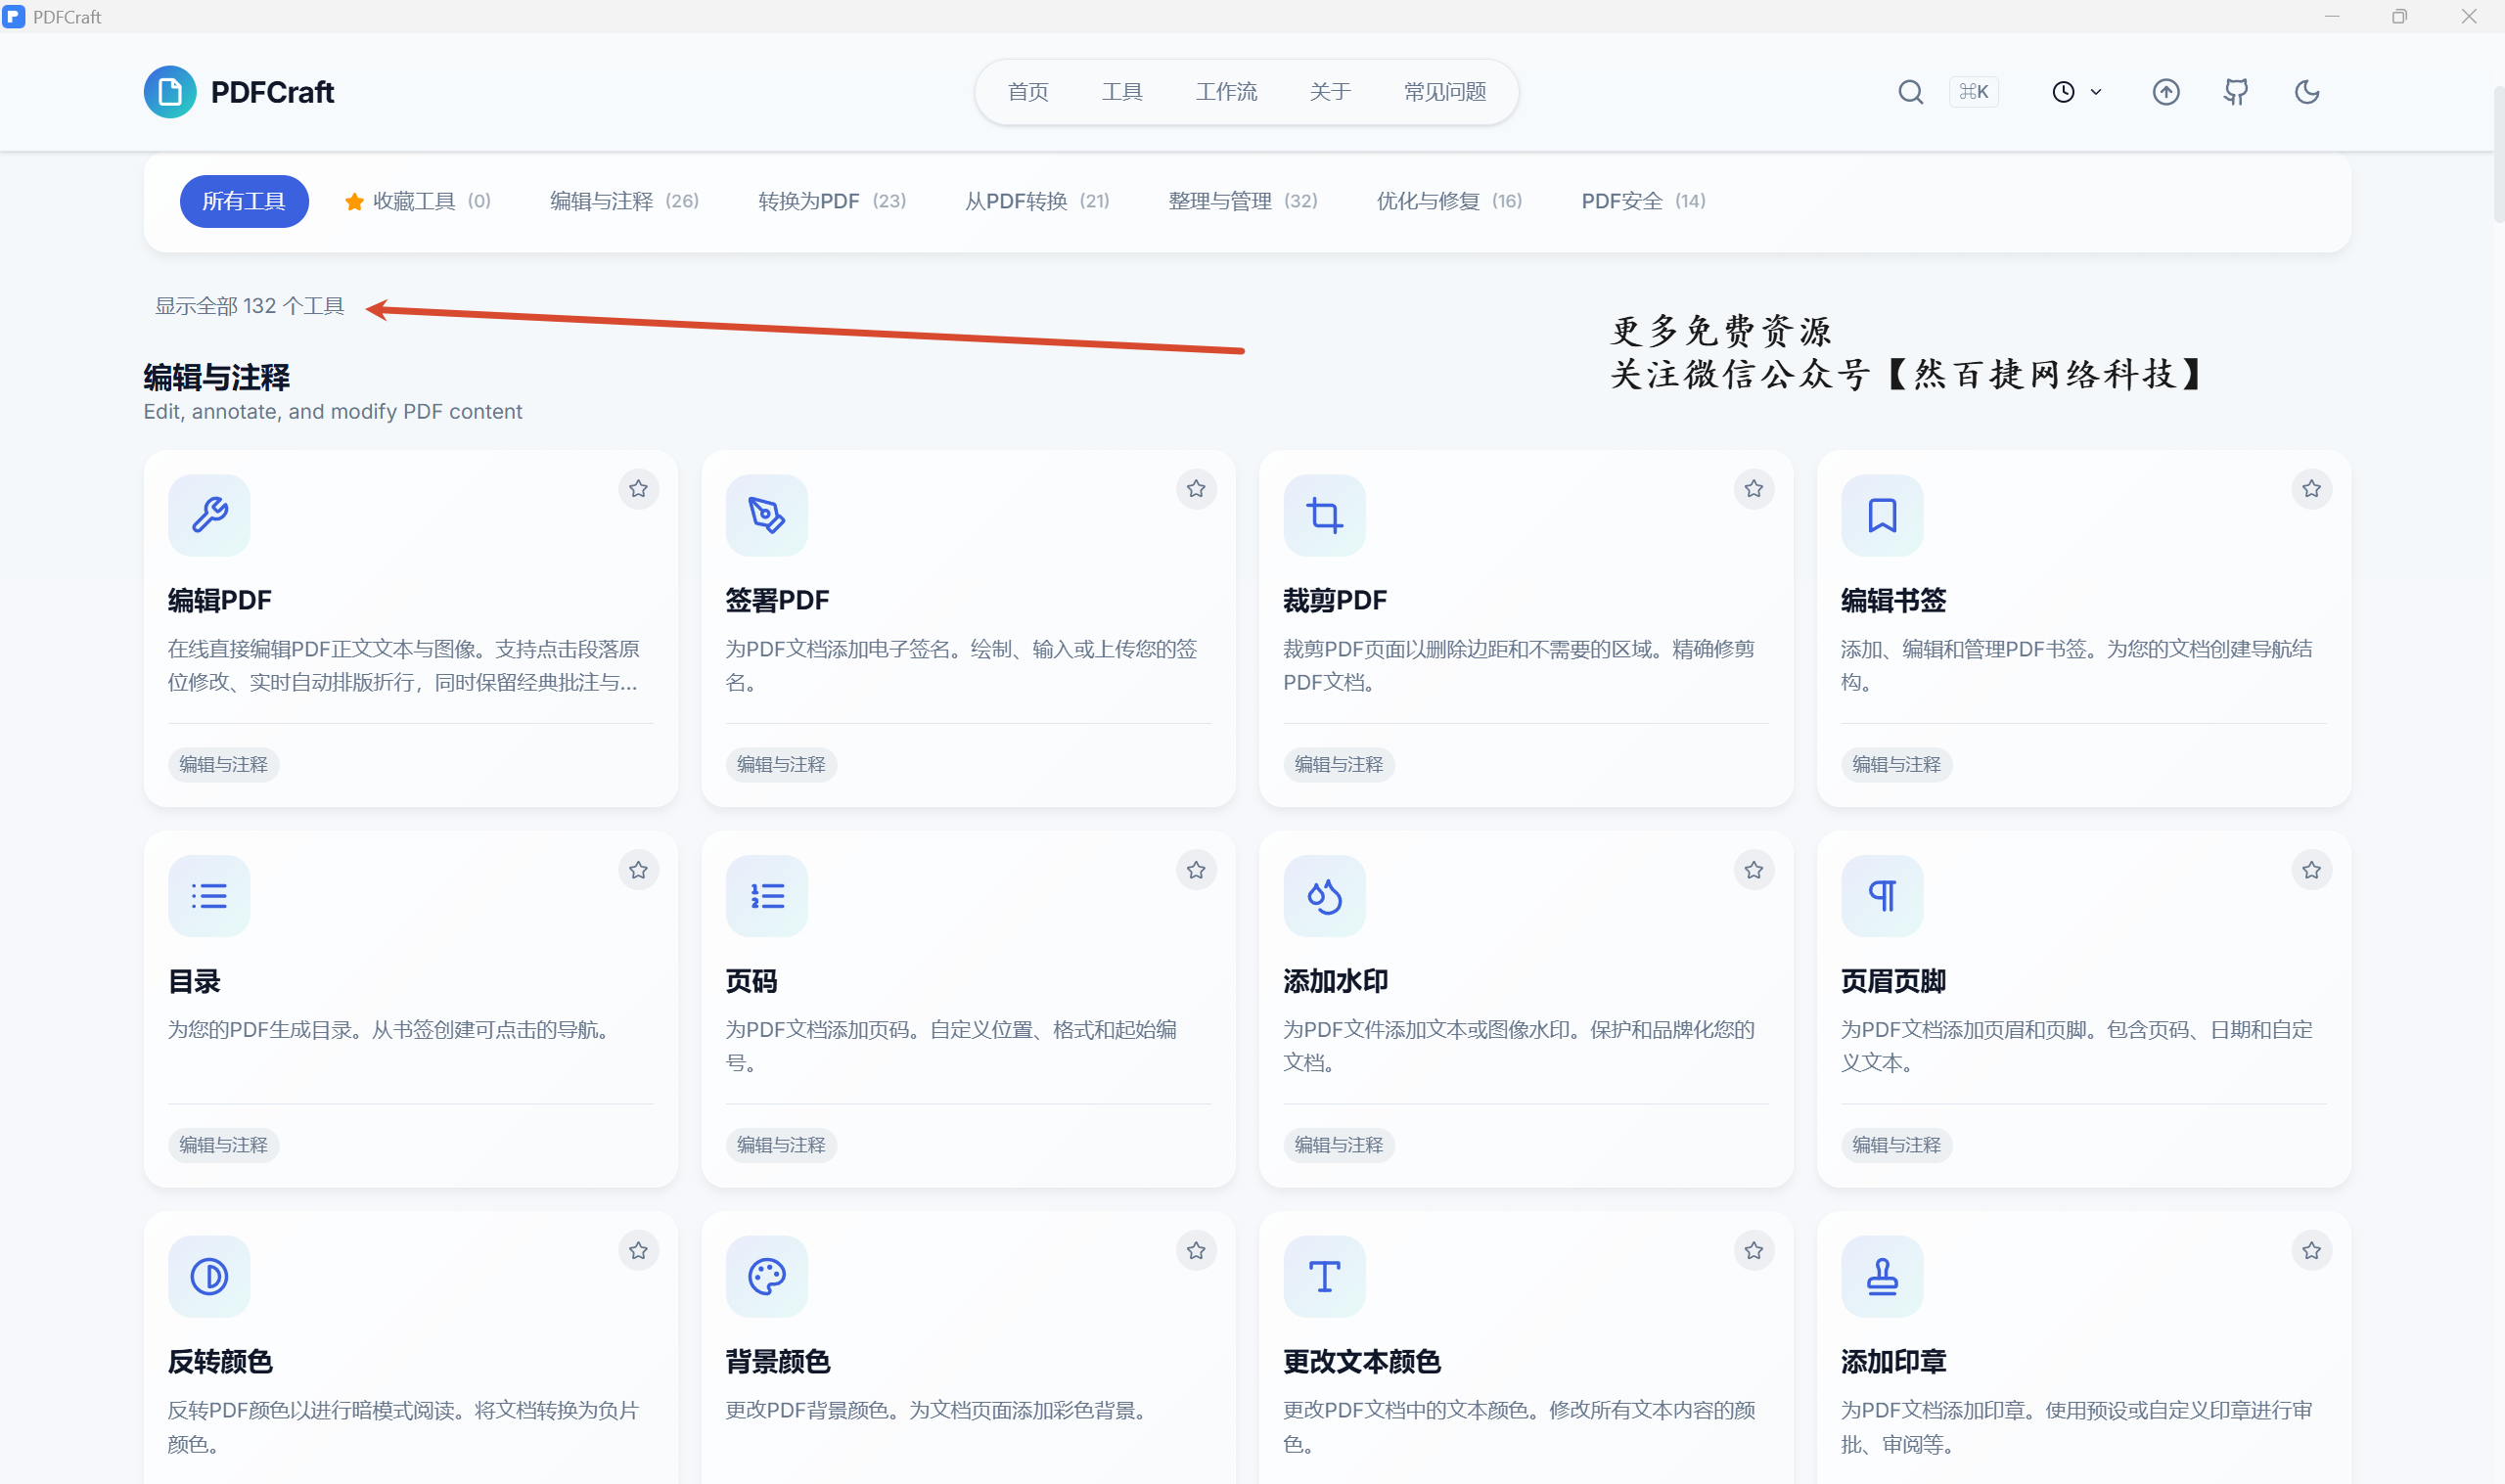The height and width of the screenshot is (1484, 2505).
Task: Go to 首页 in navigation
Action: pyautogui.click(x=1027, y=92)
